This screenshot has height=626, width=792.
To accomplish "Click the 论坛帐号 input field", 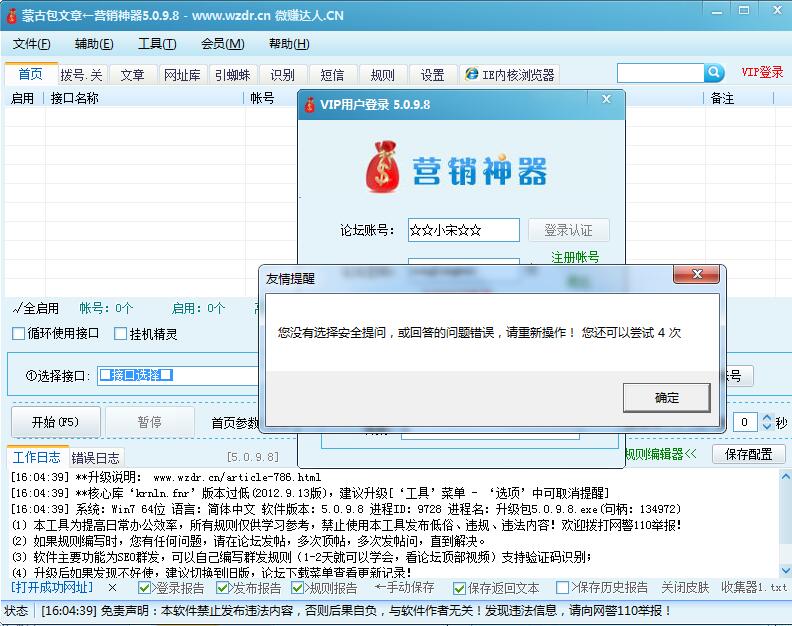I will (464, 230).
